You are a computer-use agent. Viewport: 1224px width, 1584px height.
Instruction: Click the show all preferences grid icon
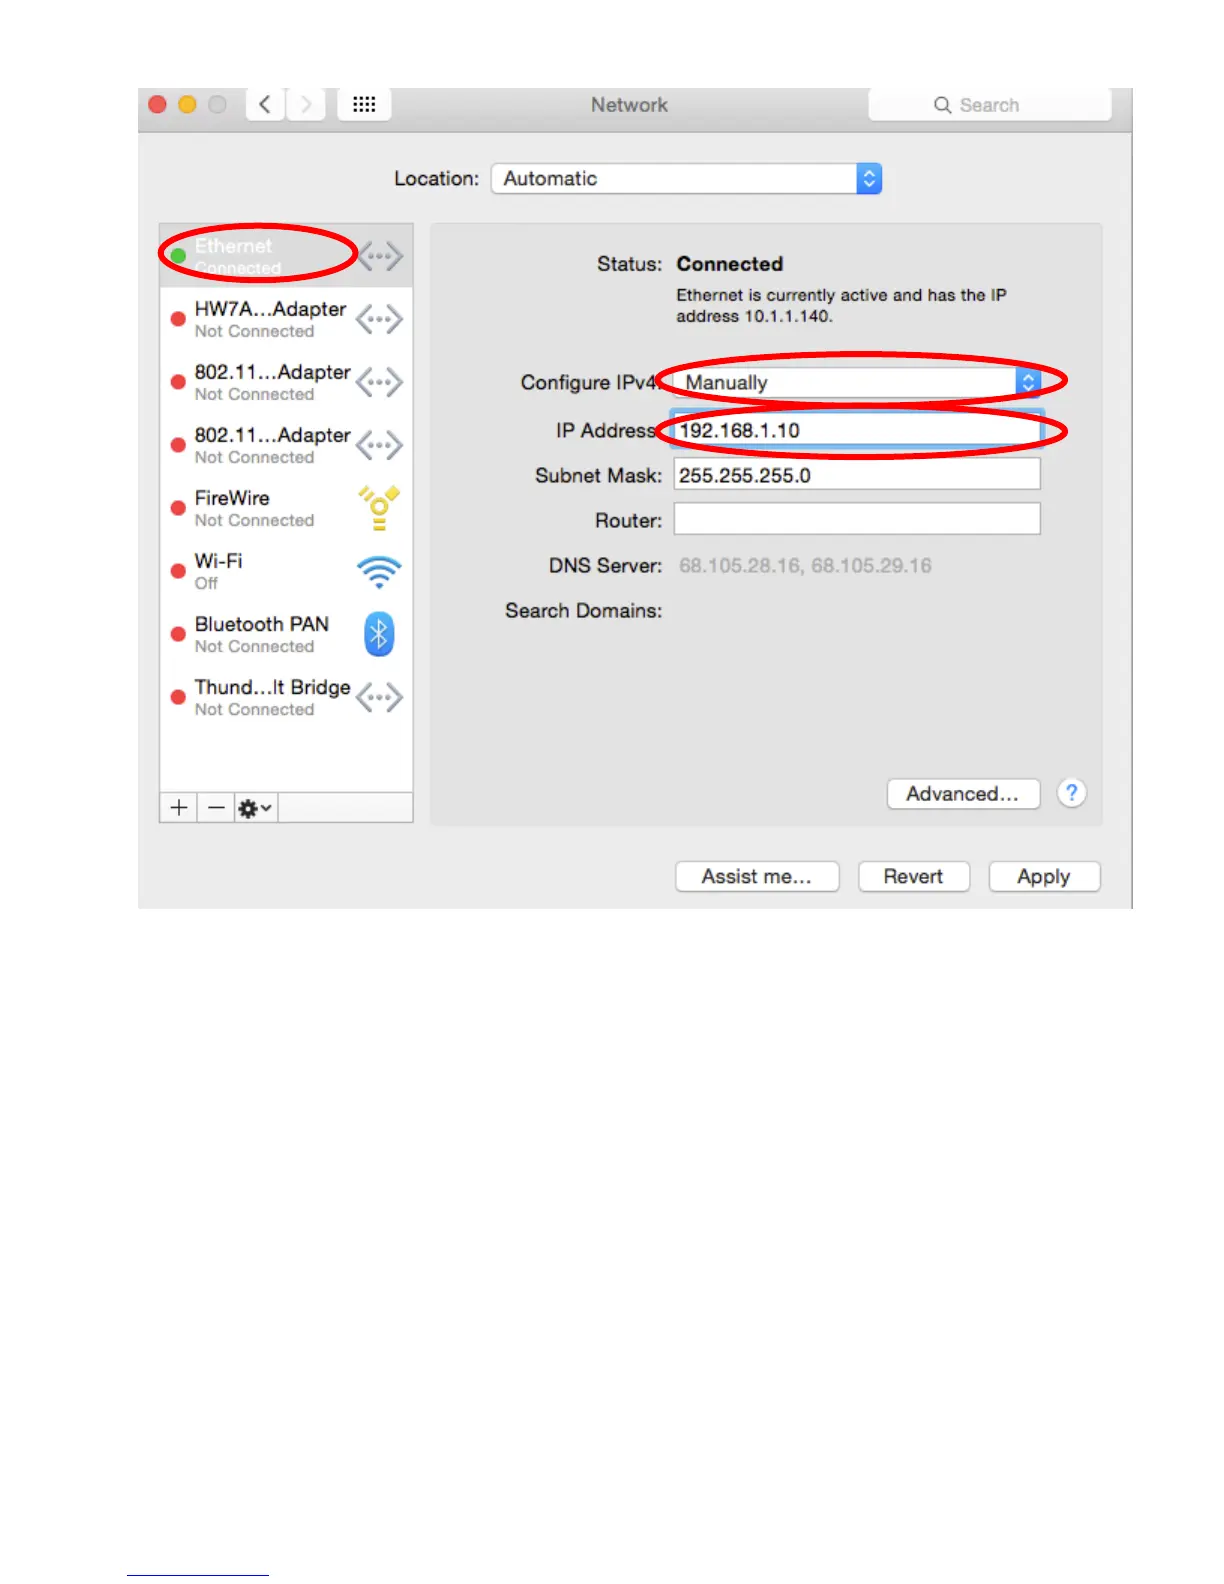[x=364, y=105]
